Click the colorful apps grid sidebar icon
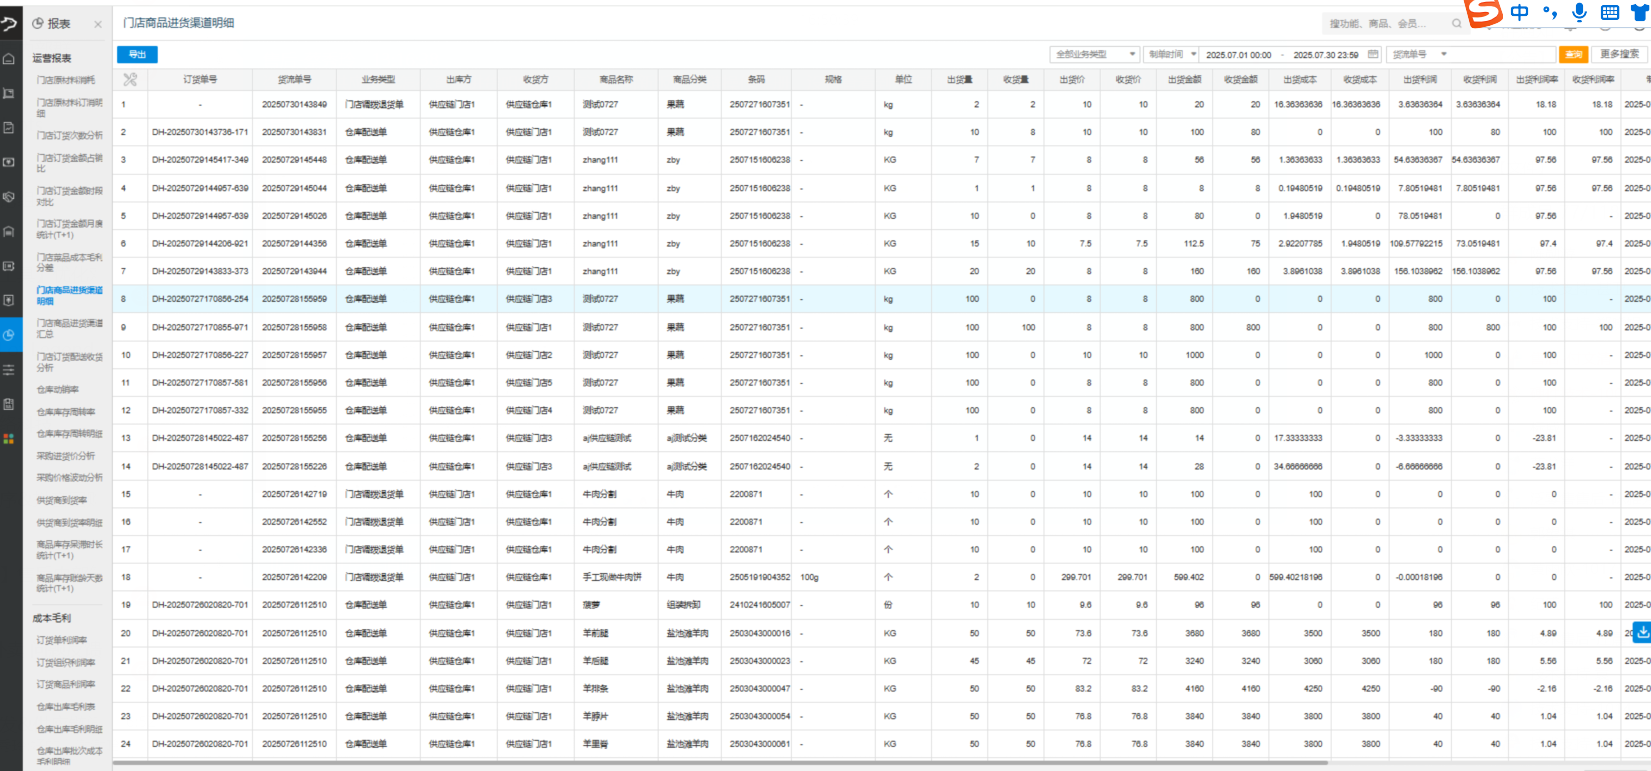1651x771 pixels. [x=9, y=438]
